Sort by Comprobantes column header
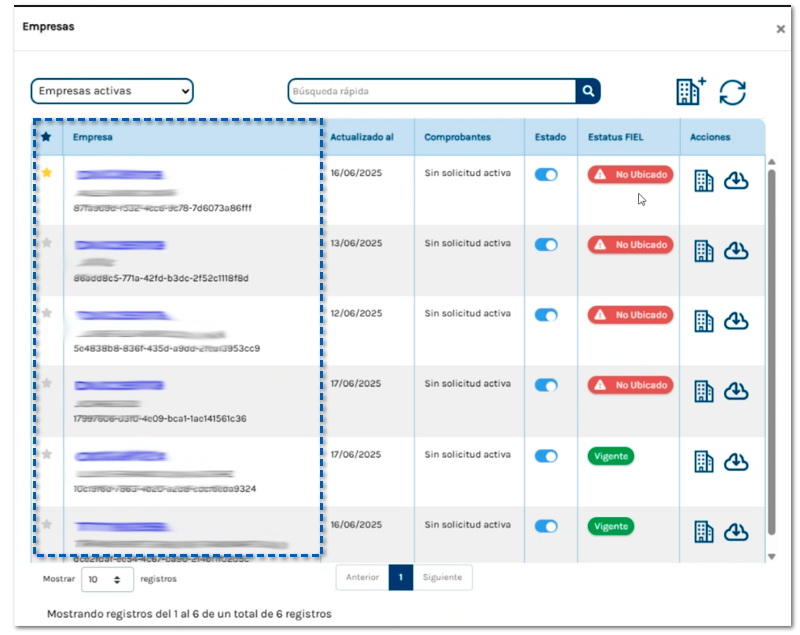Viewport: 800px width, 635px height. (x=457, y=137)
